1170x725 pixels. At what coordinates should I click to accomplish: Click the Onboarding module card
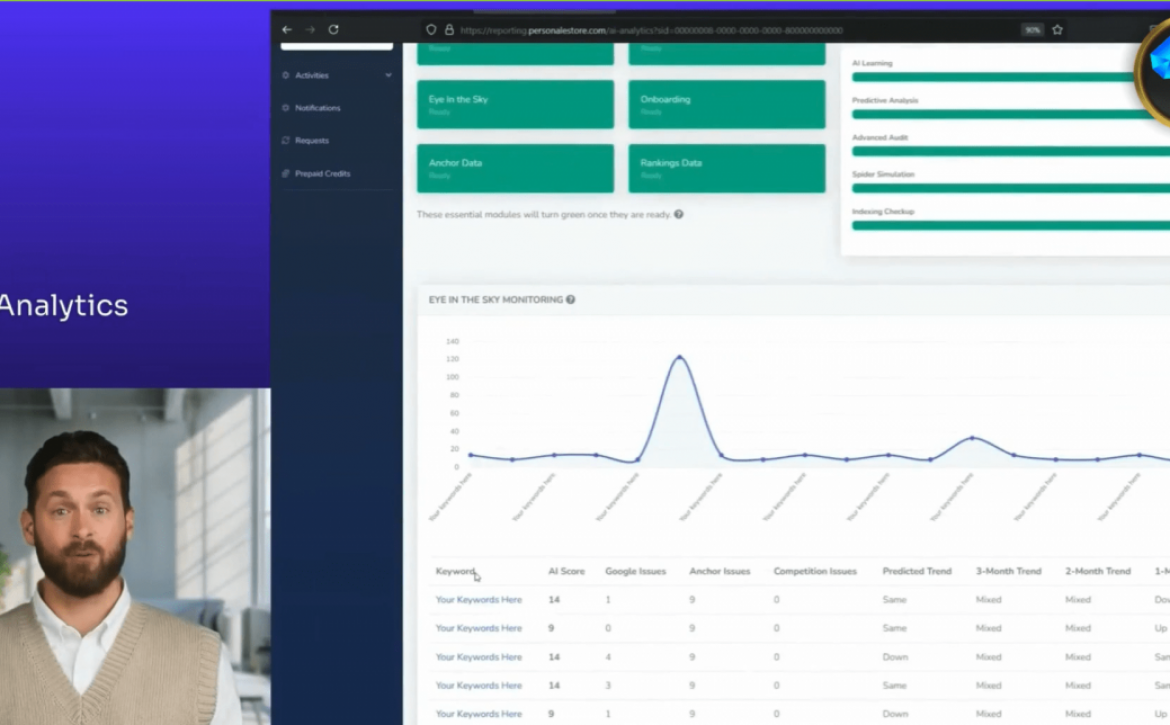[727, 104]
